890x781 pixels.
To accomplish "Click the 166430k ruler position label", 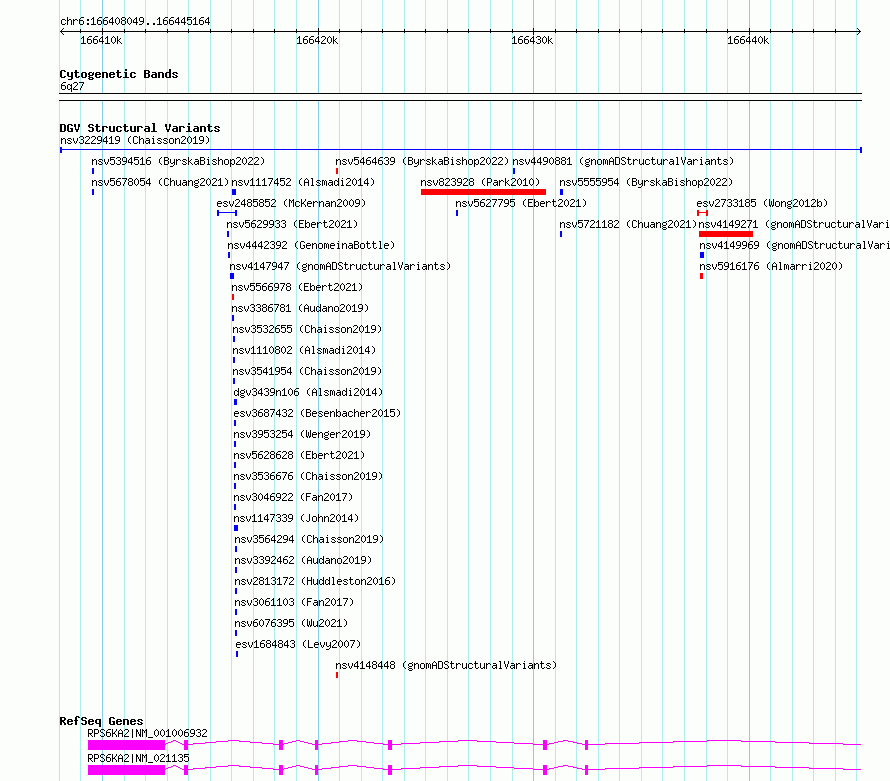I will [532, 40].
